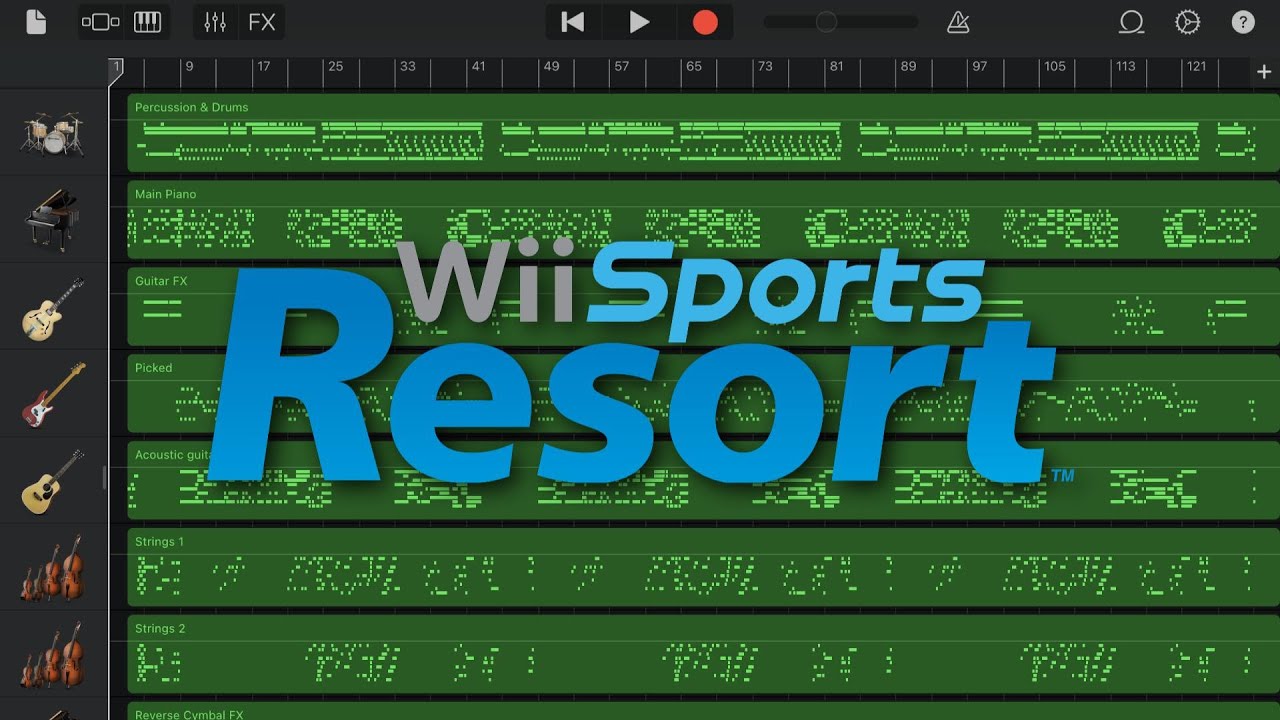This screenshot has width=1280, height=720.
Task: Select the Reverse Cymbal FX region
Action: pos(703,711)
